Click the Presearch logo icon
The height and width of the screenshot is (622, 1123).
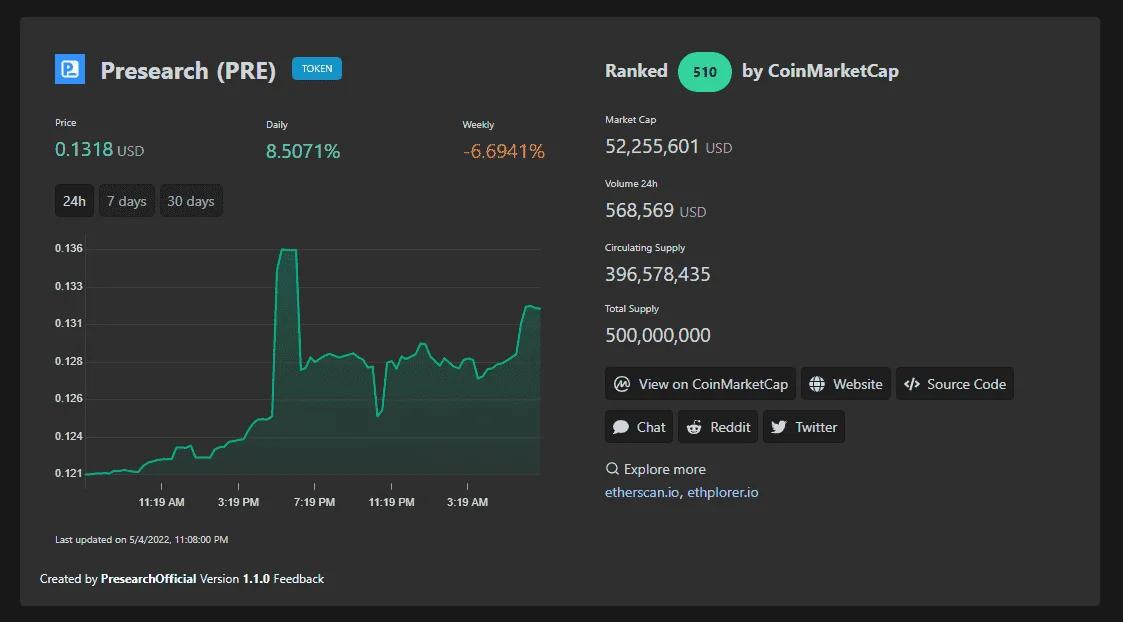(70, 69)
